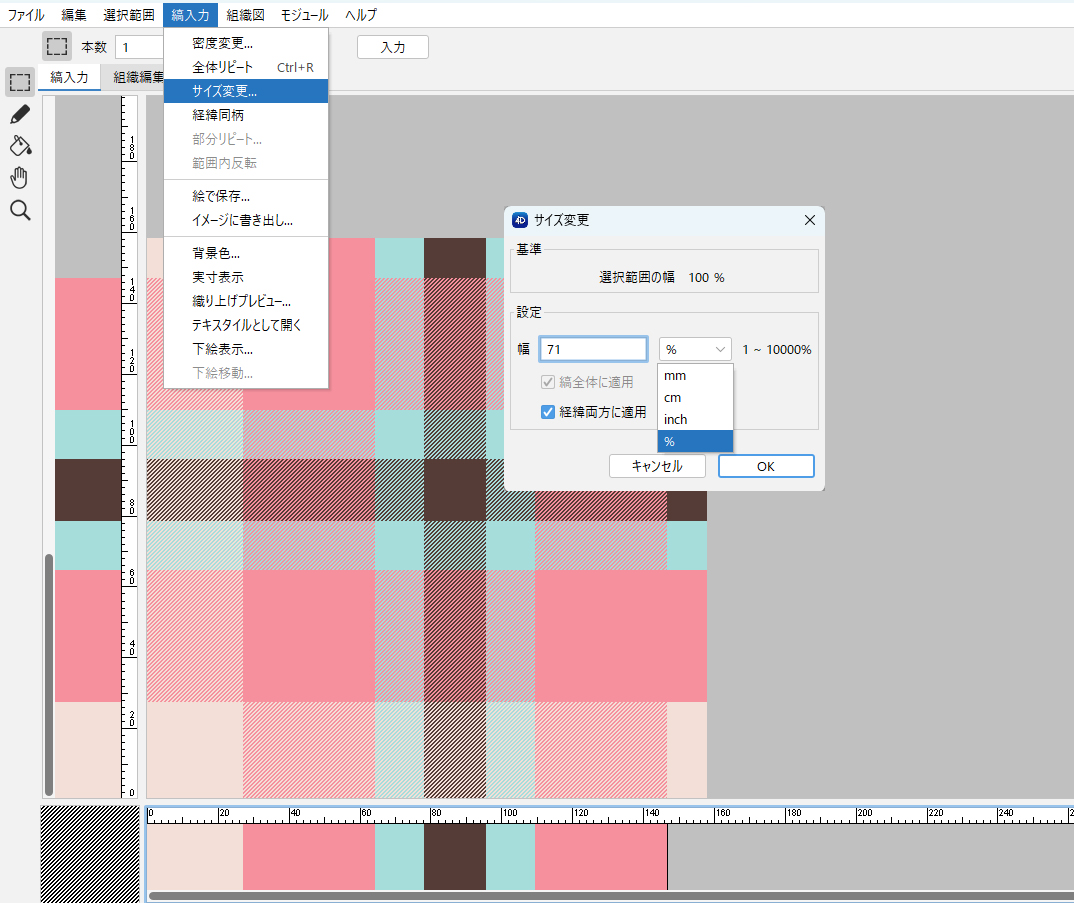Viewport: 1074px width, 903px height.
Task: Close the サイズ変更 dialog
Action: [x=810, y=220]
